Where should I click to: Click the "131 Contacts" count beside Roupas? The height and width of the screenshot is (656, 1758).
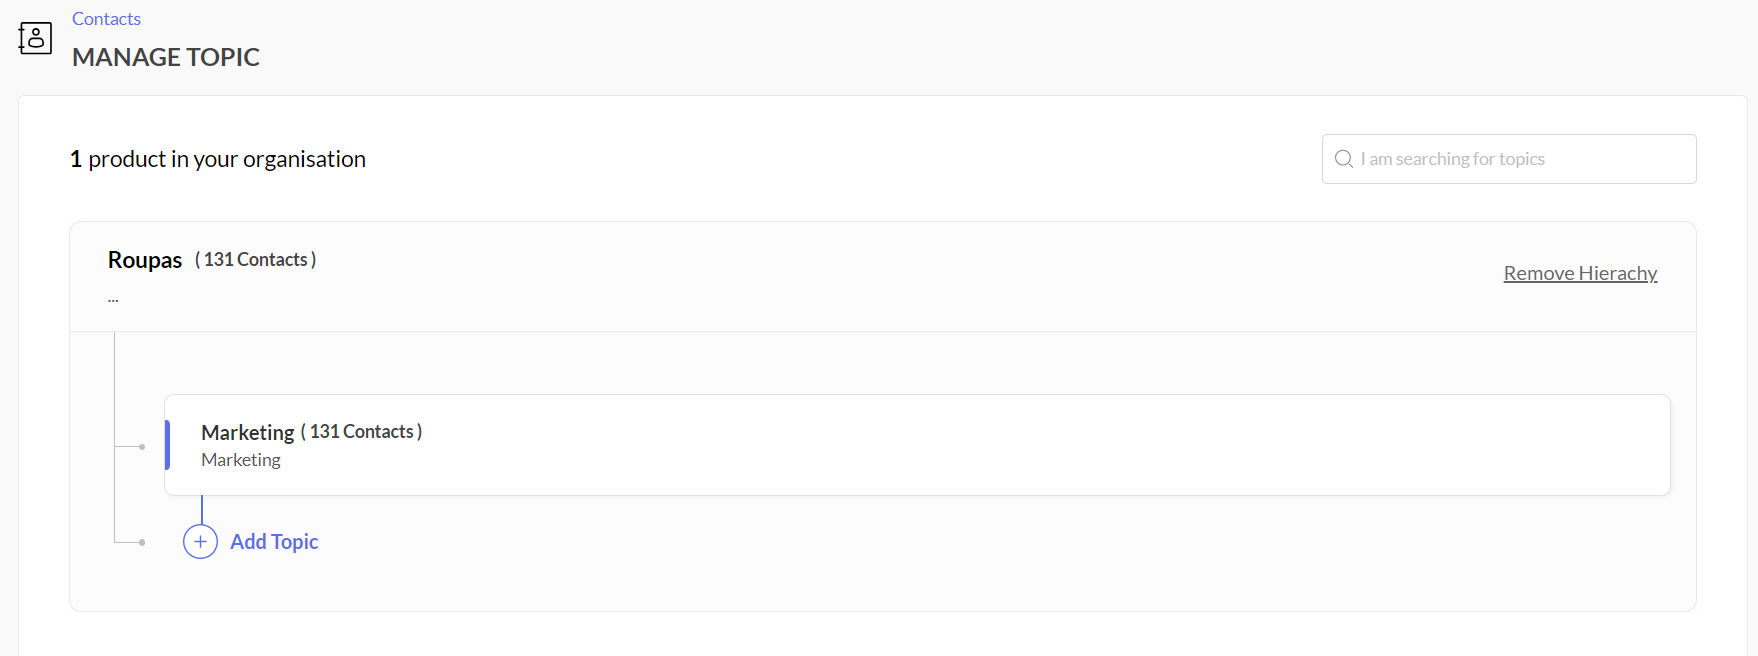[256, 260]
